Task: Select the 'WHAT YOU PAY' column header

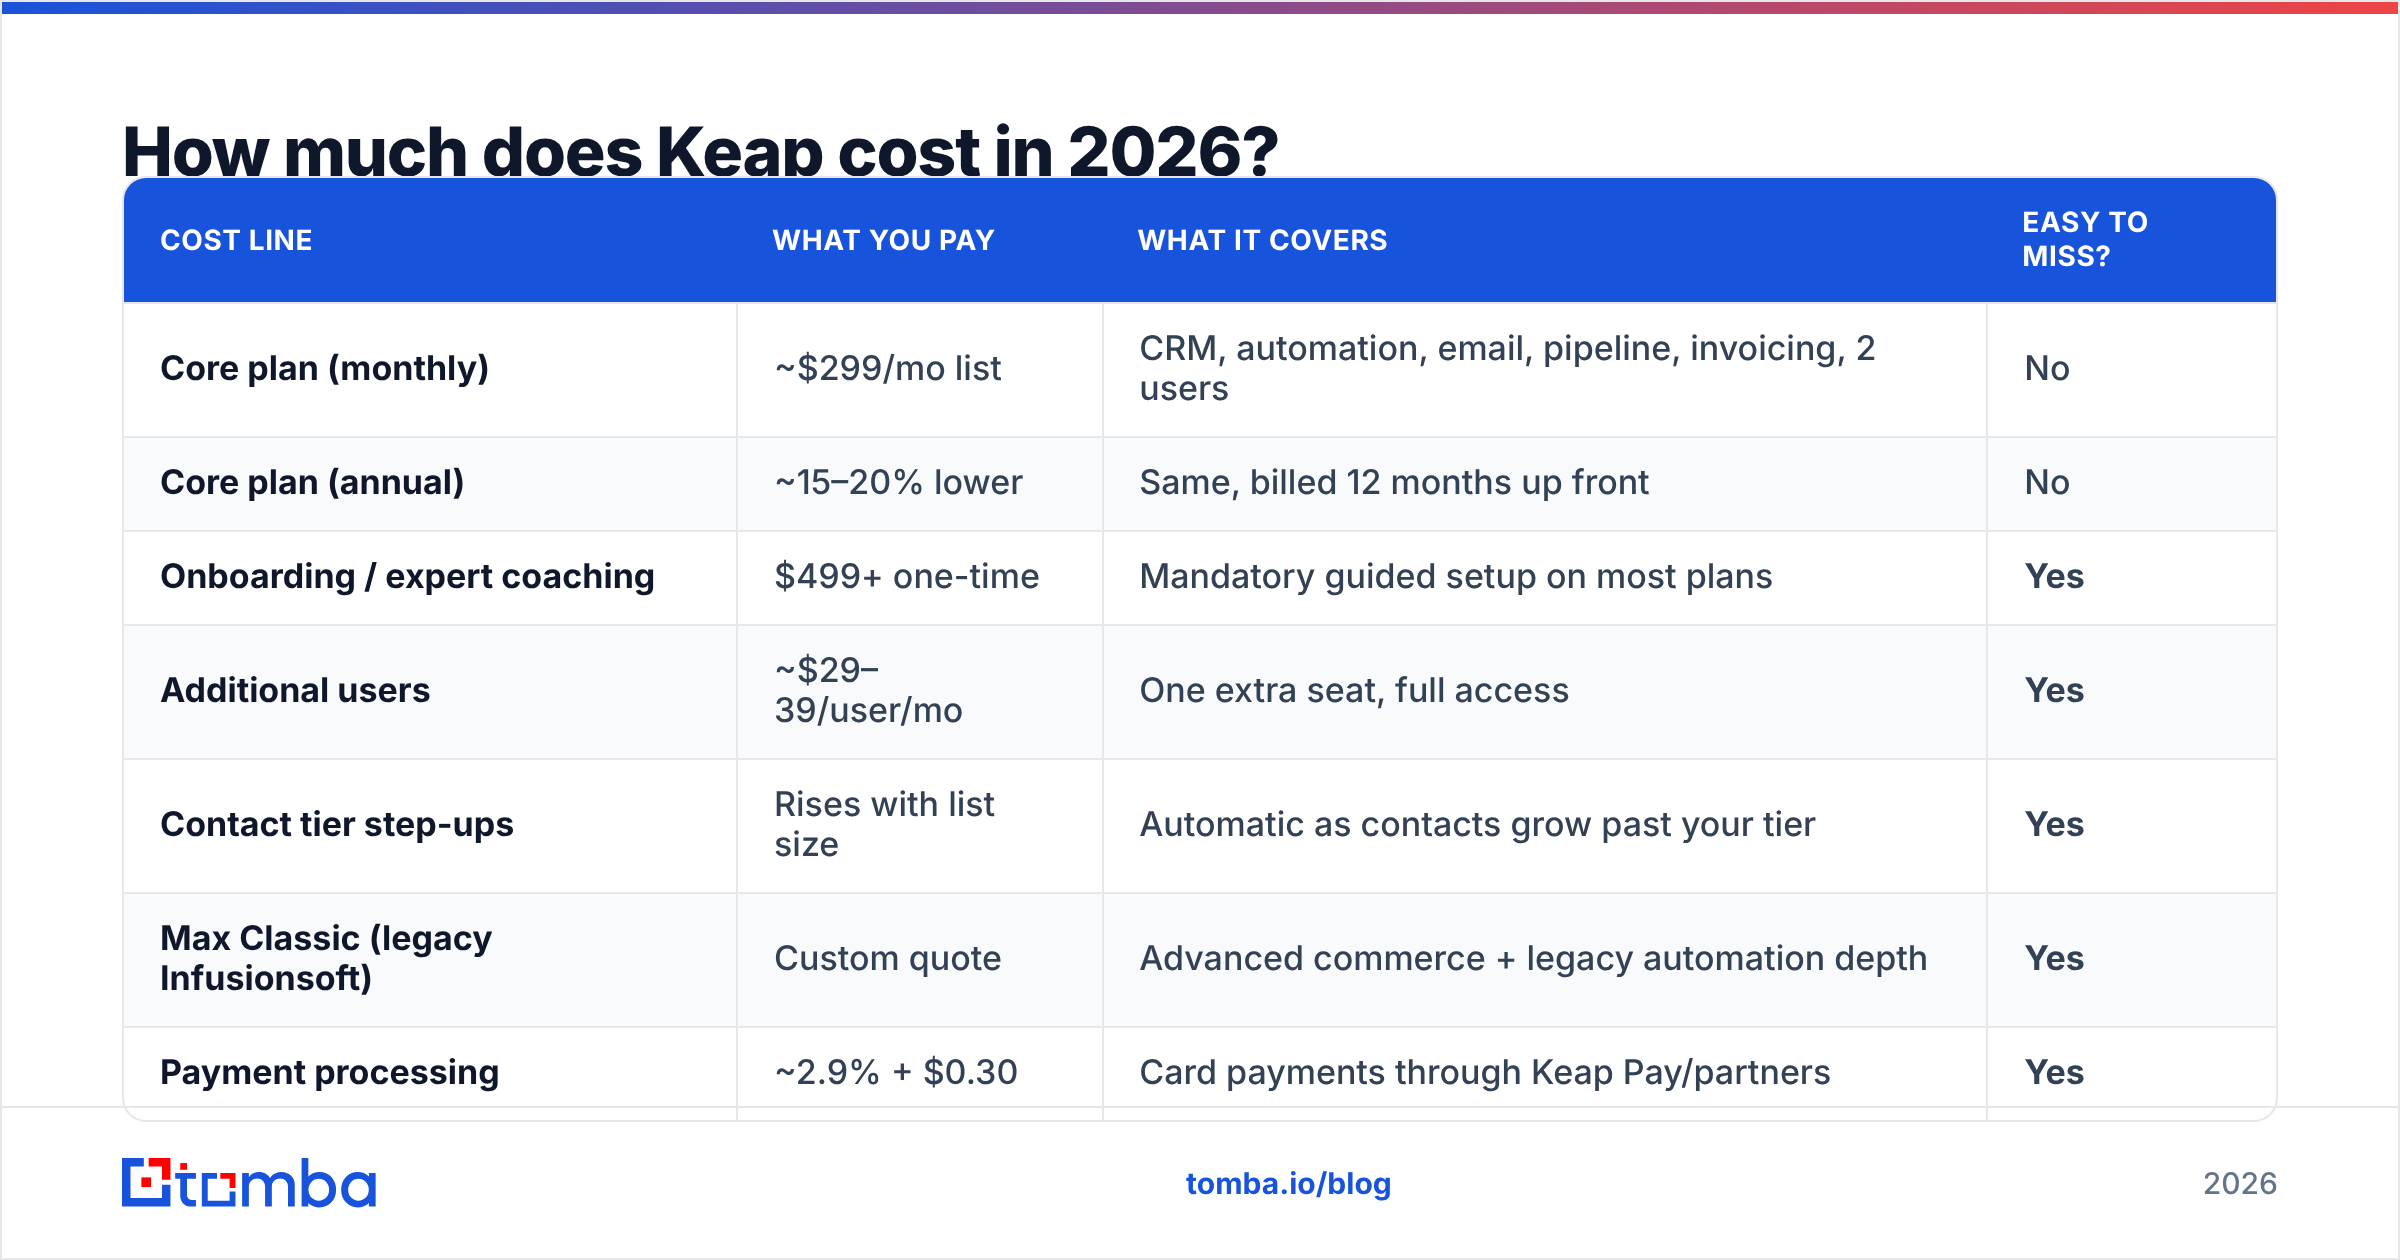Action: [x=883, y=240]
